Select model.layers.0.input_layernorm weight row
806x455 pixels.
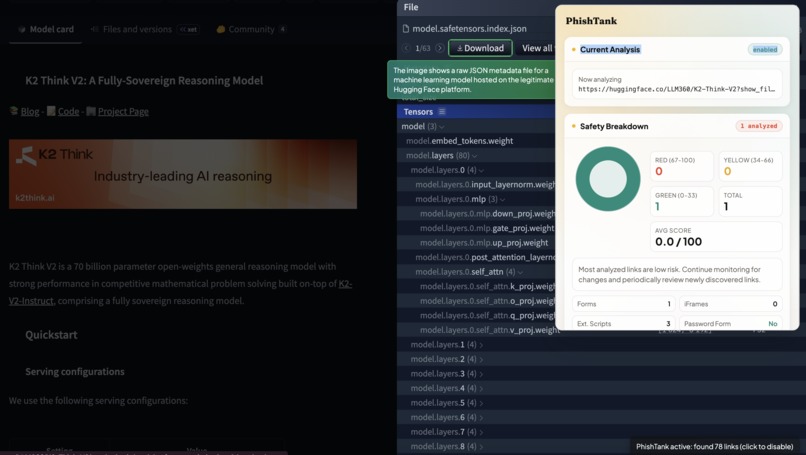click(x=476, y=185)
